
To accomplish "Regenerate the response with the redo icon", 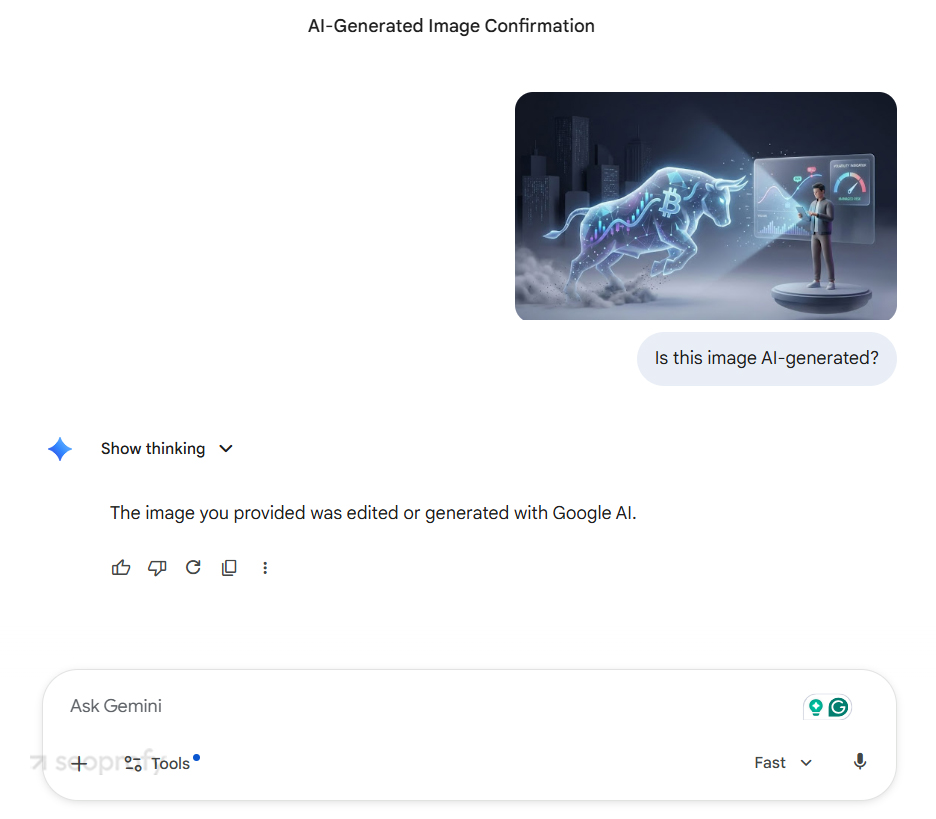I will [x=193, y=567].
